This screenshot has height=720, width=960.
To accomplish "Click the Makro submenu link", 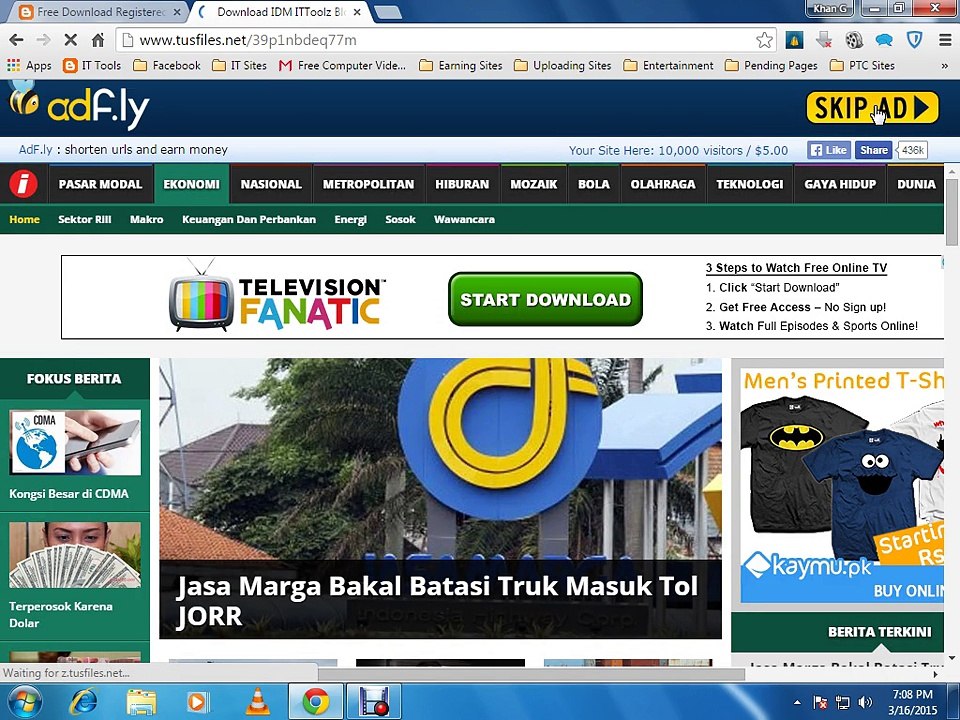I will coord(146,219).
